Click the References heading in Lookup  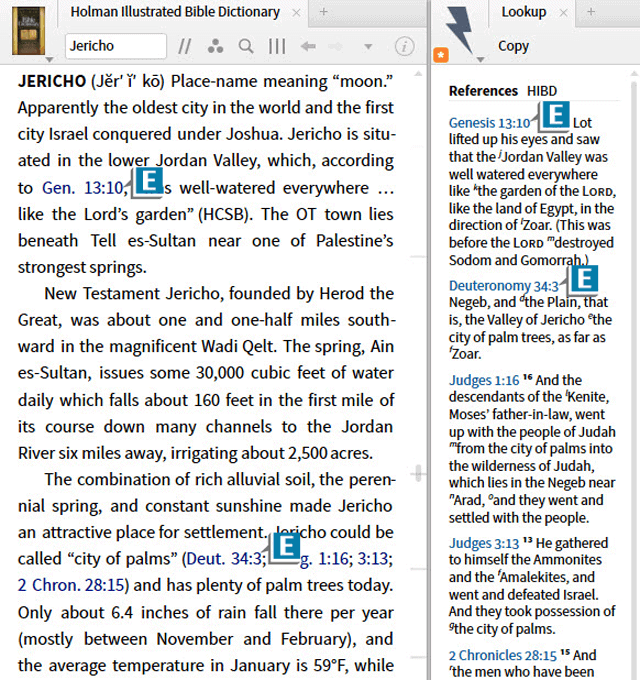tap(483, 91)
